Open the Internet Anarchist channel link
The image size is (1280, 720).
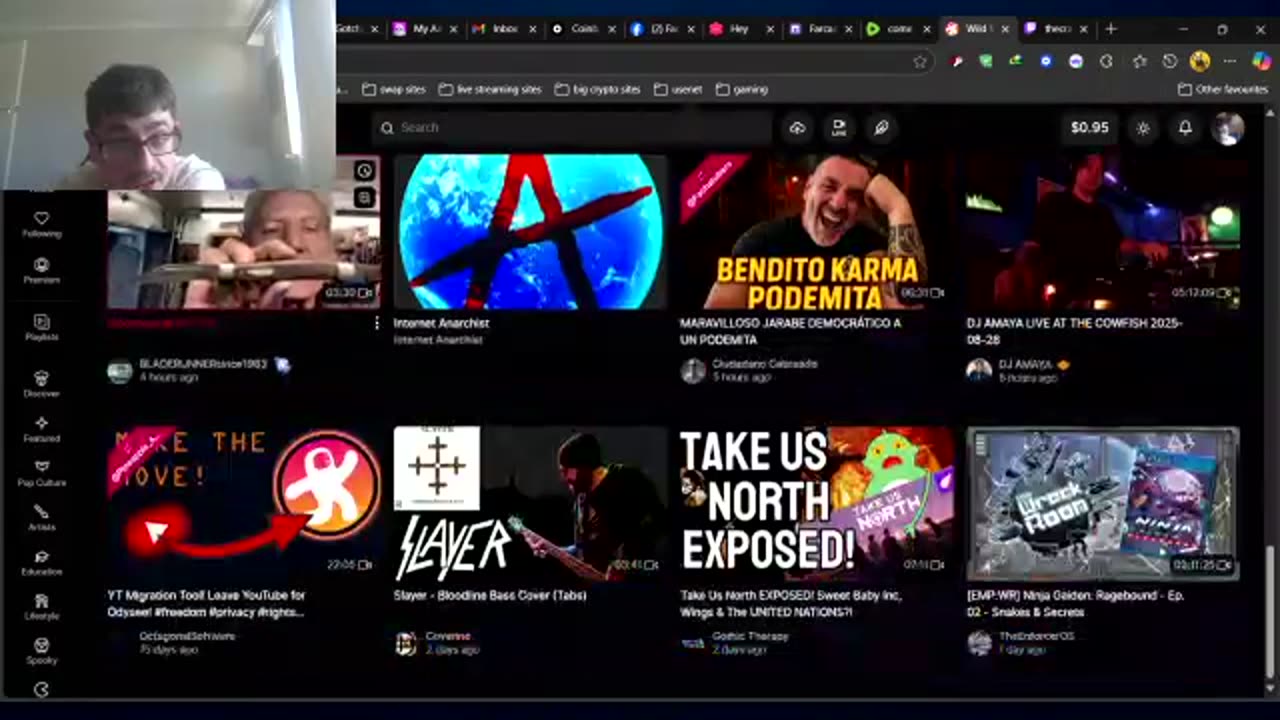pyautogui.click(x=438, y=340)
